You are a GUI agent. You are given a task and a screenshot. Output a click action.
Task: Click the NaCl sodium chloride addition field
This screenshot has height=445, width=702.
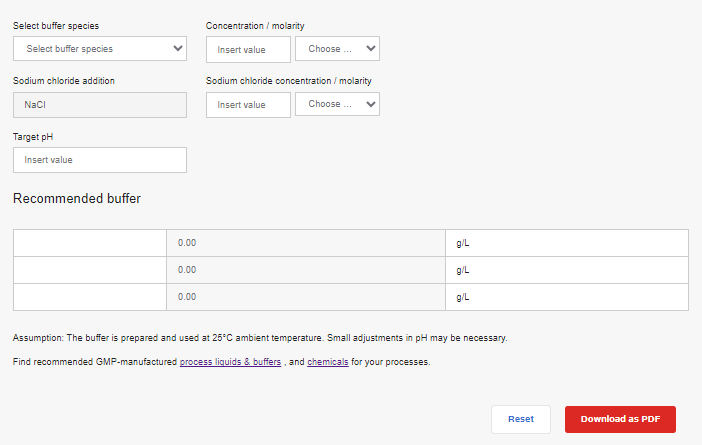pyautogui.click(x=99, y=105)
